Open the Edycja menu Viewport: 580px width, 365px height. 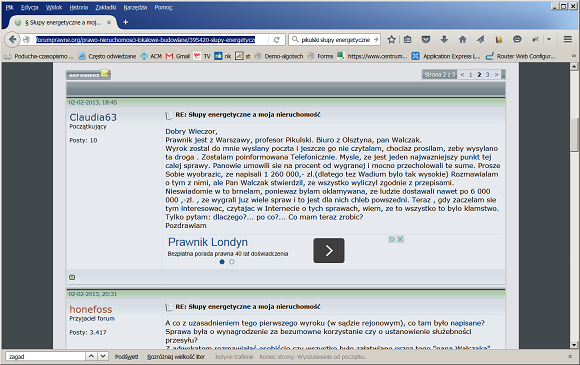[30, 7]
